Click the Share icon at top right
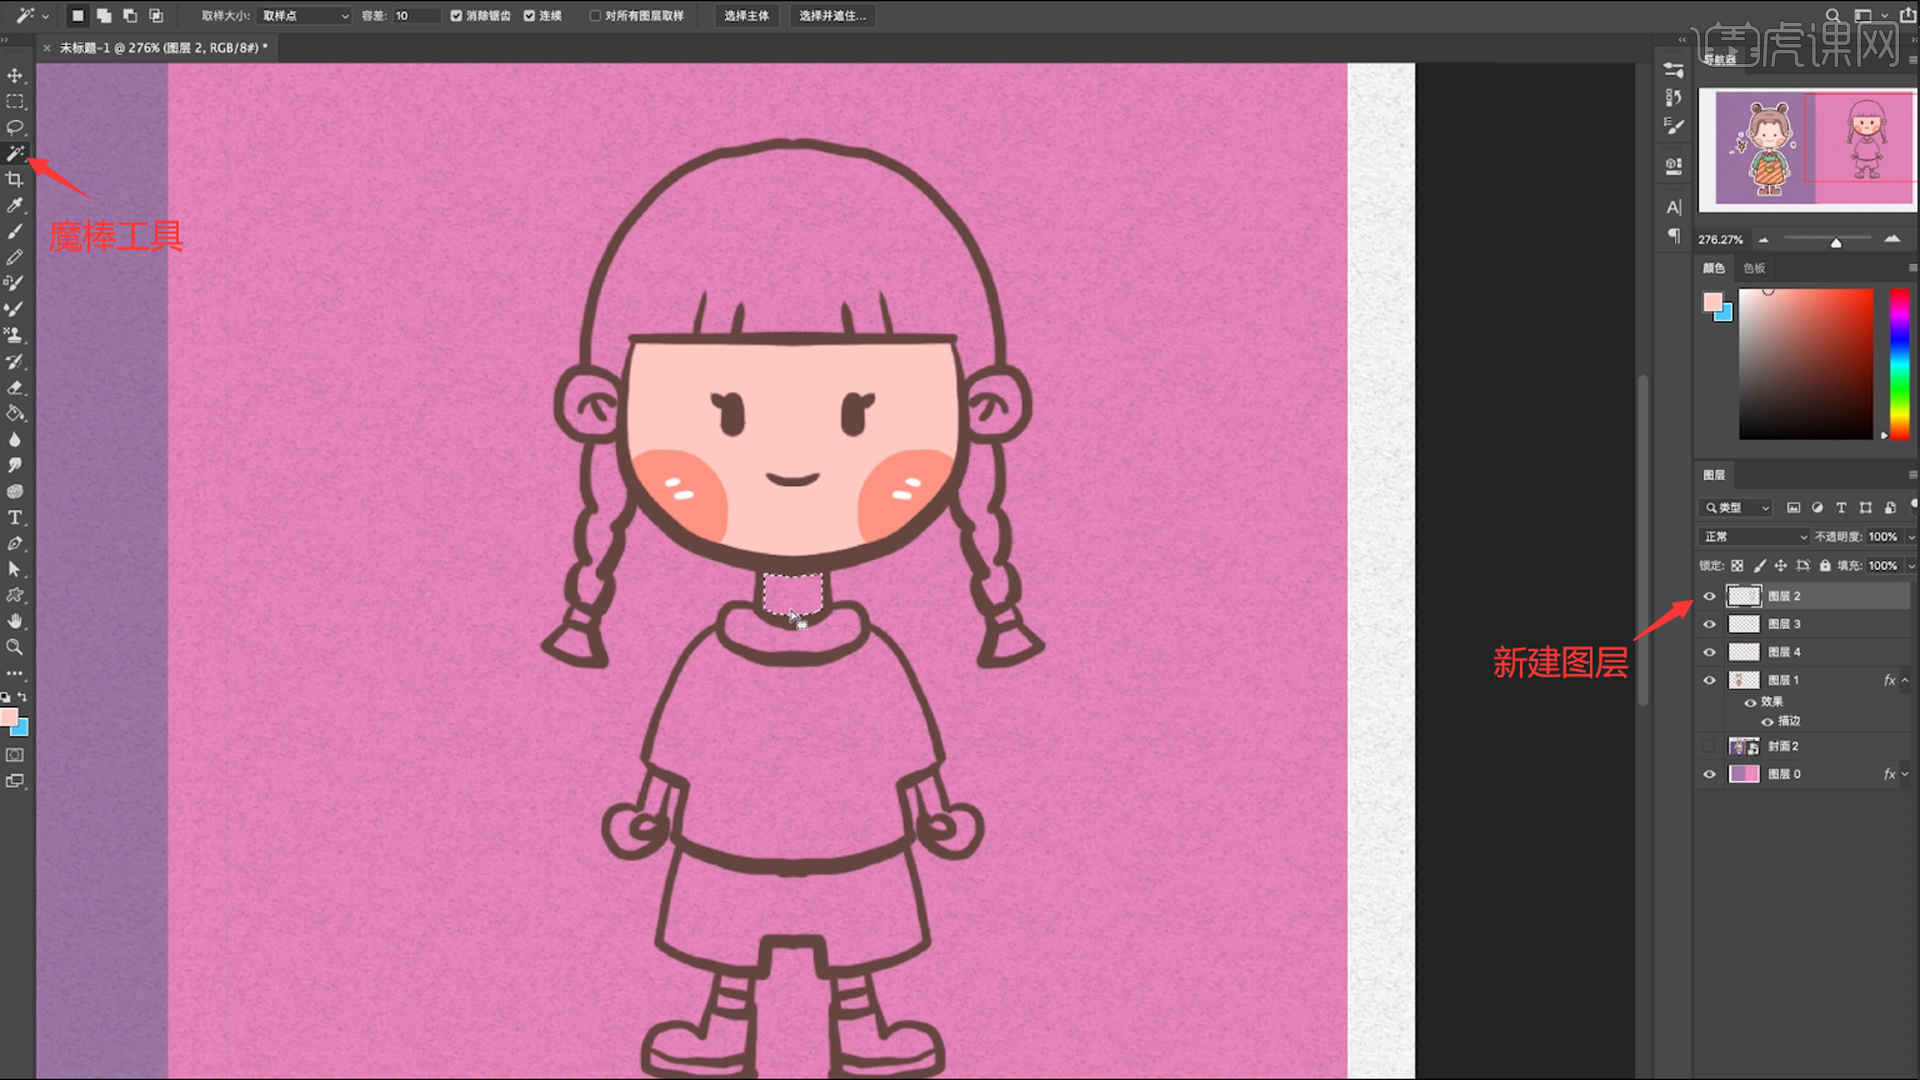 (1908, 16)
